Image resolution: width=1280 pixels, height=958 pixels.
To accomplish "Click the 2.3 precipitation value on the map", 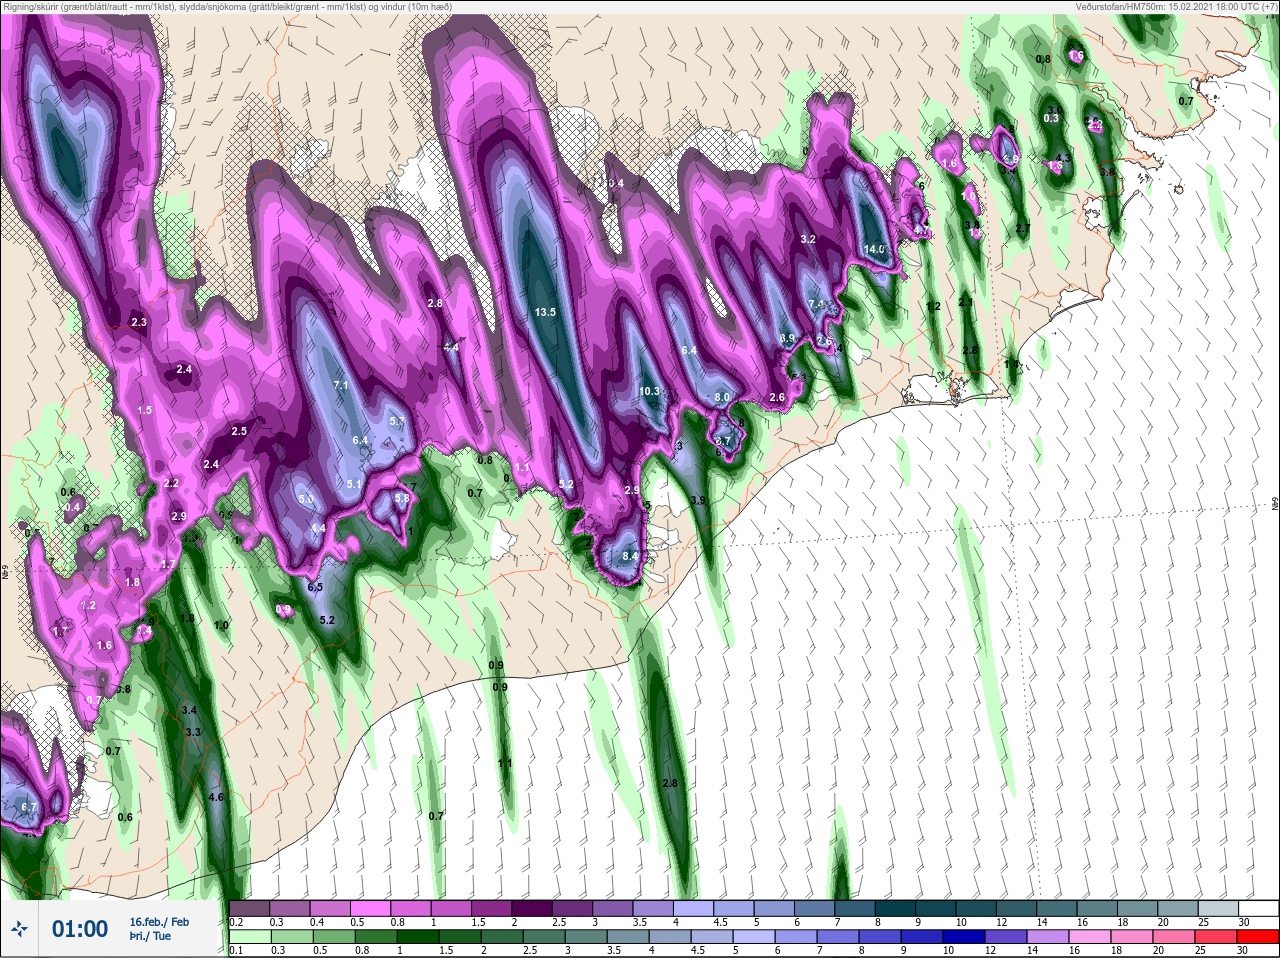I will pos(139,322).
